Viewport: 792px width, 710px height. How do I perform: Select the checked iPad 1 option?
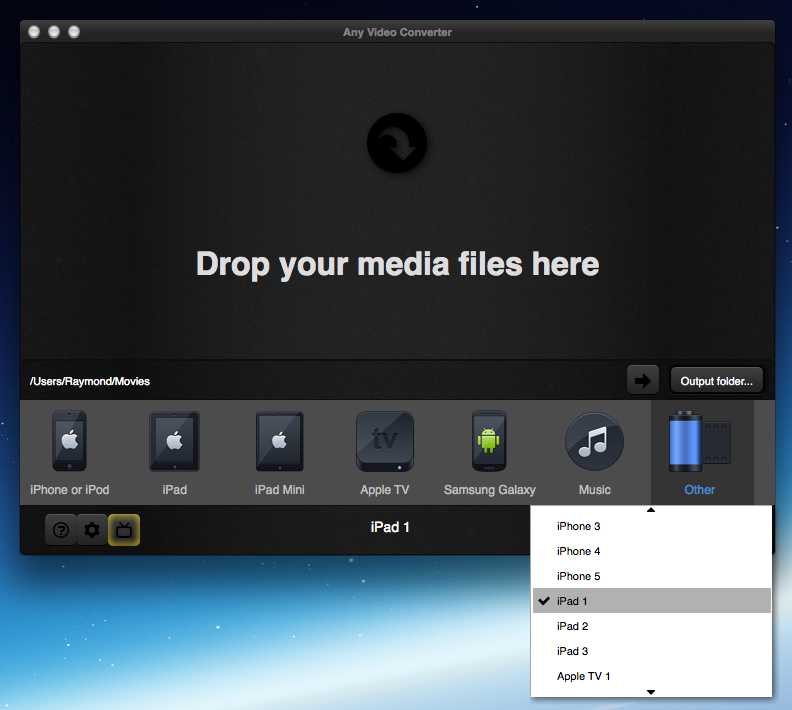point(572,601)
